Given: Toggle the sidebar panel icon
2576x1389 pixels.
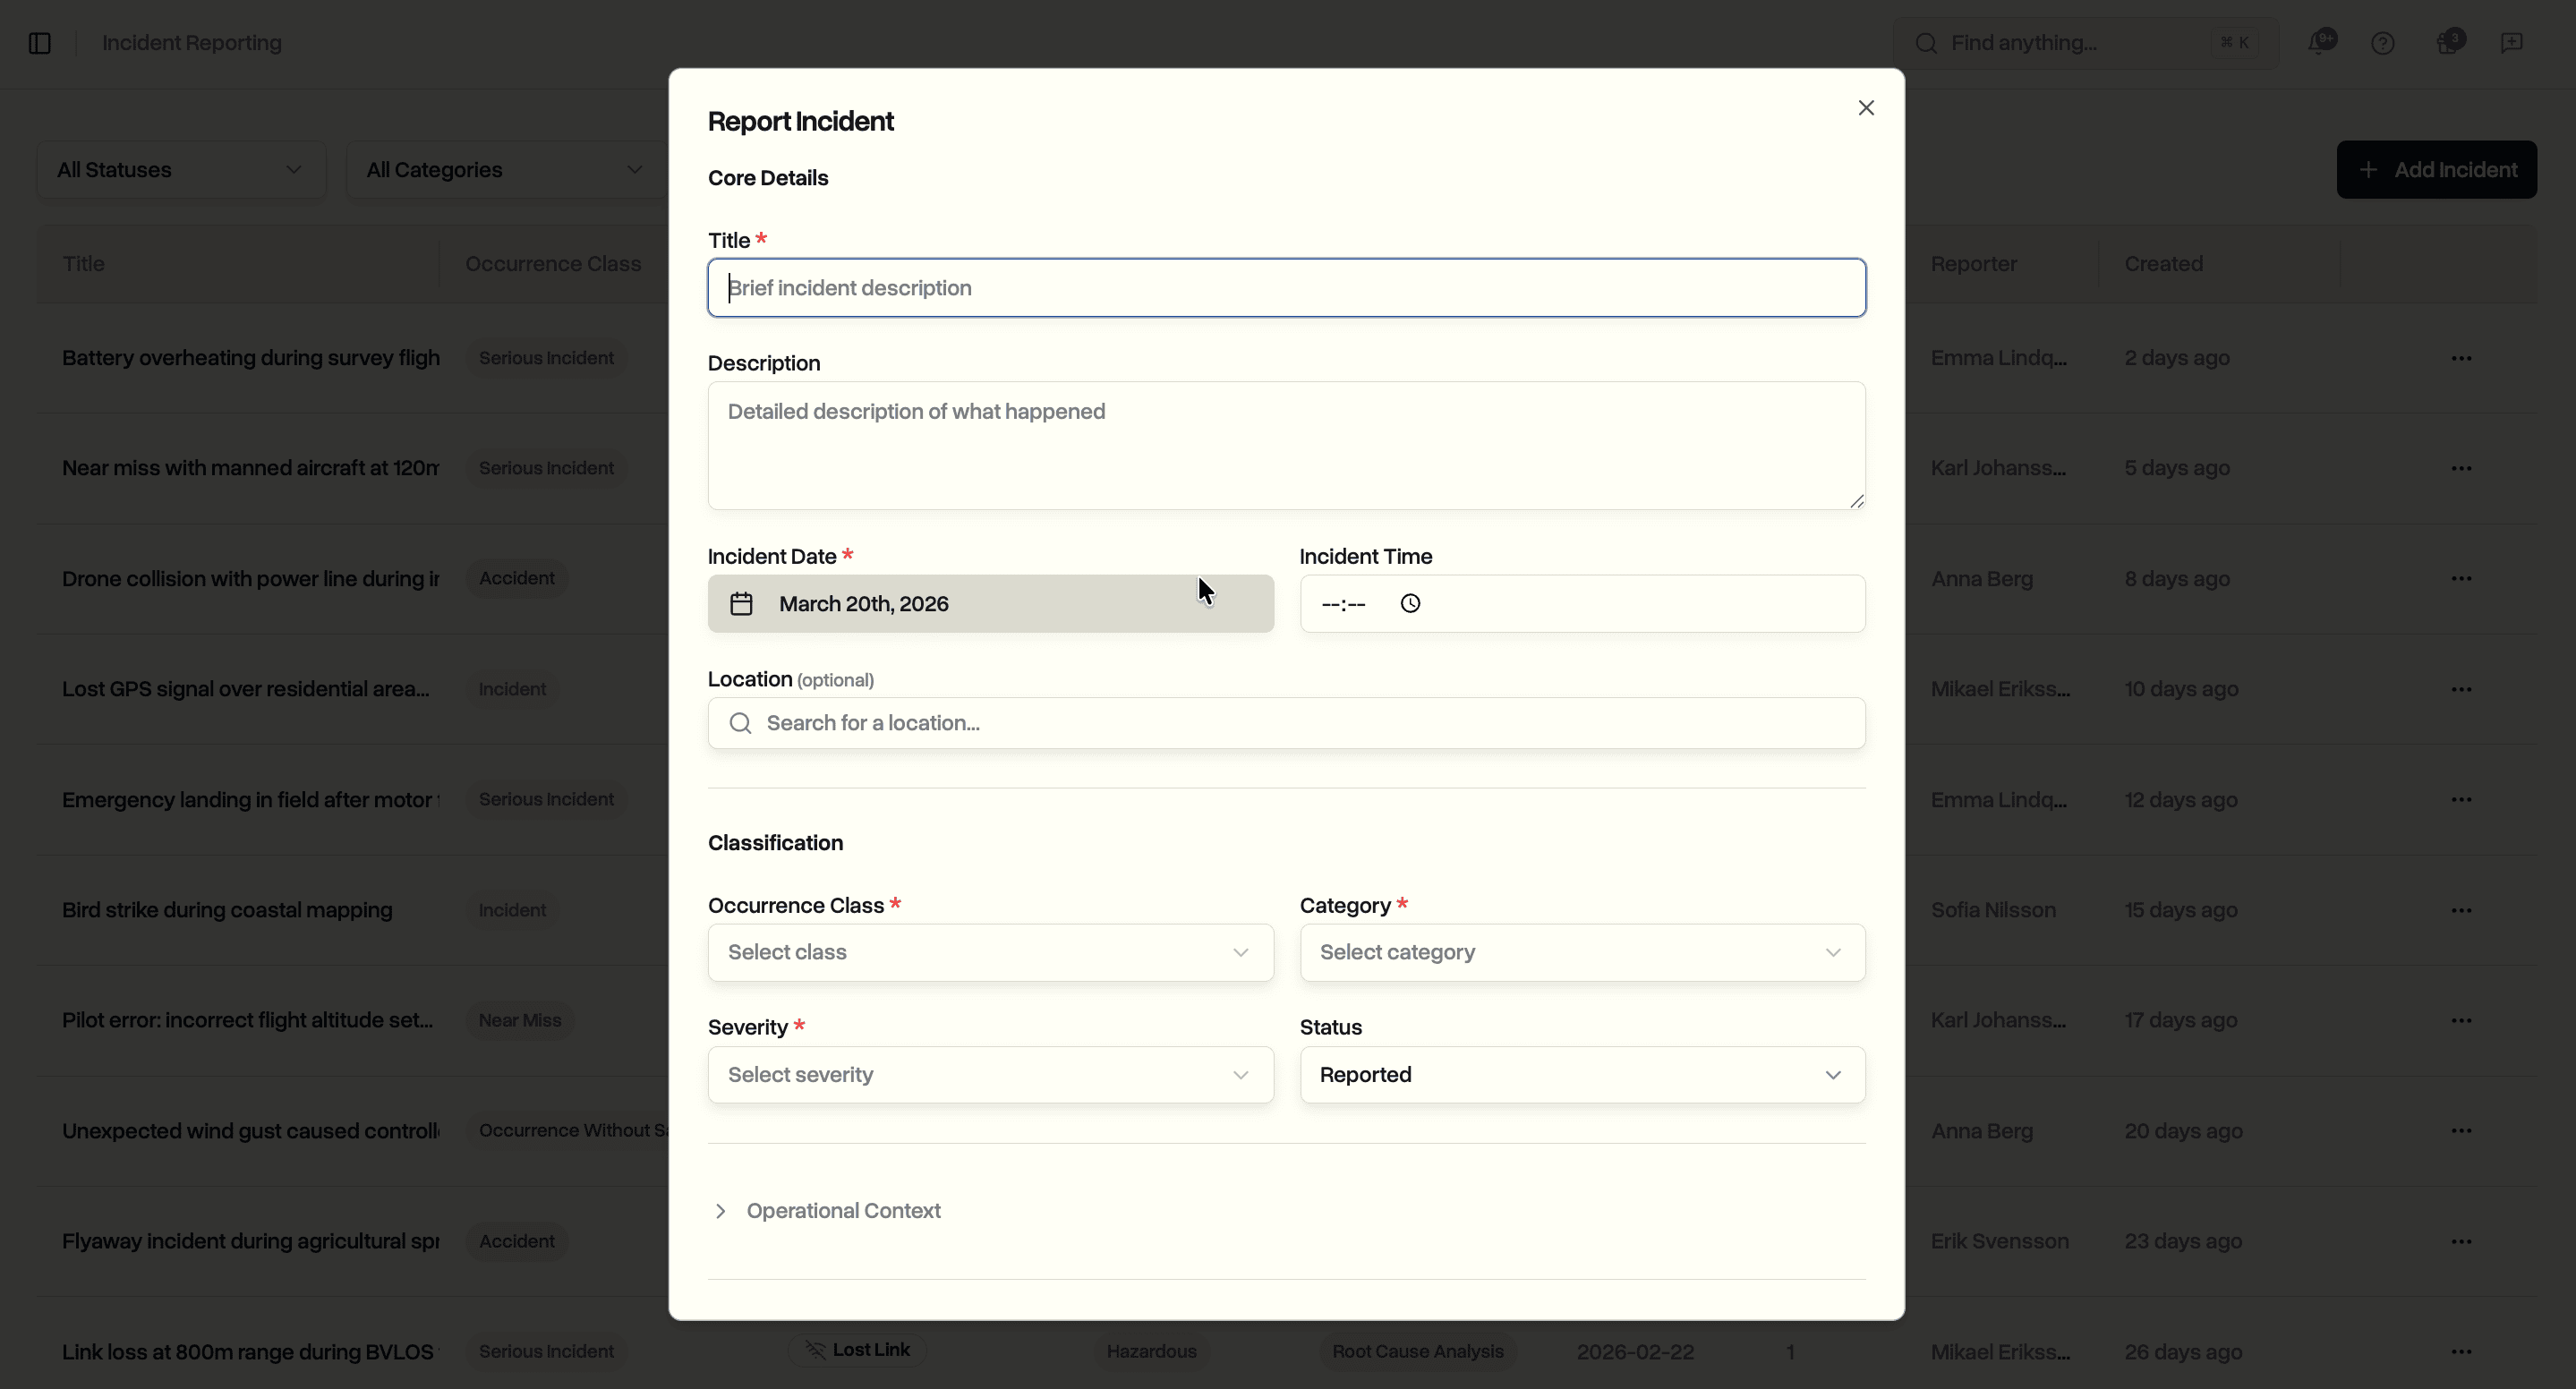Looking at the screenshot, I should click(x=39, y=43).
